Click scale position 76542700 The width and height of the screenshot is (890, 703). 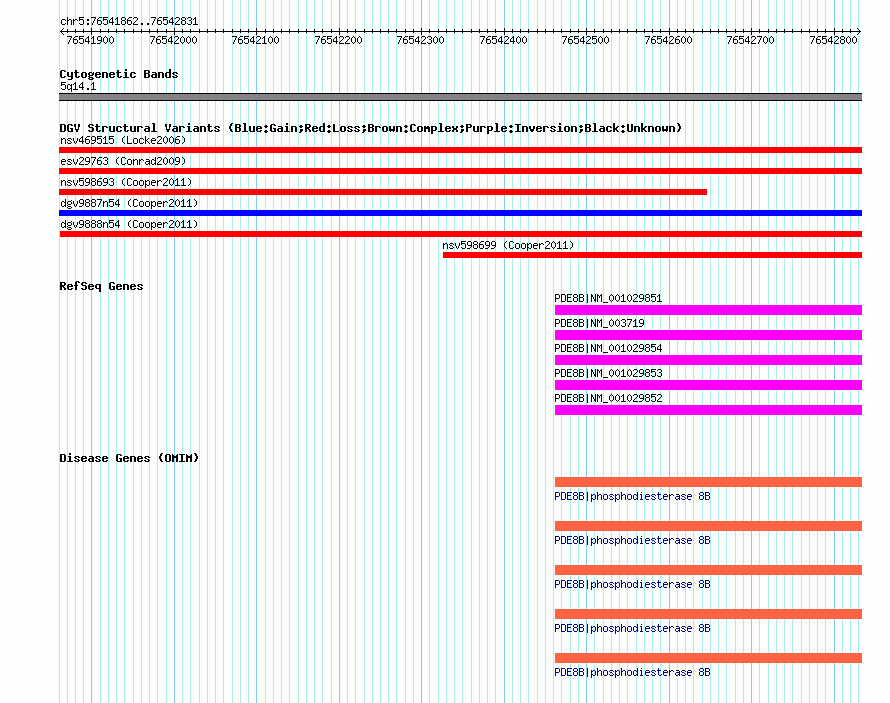coord(750,40)
